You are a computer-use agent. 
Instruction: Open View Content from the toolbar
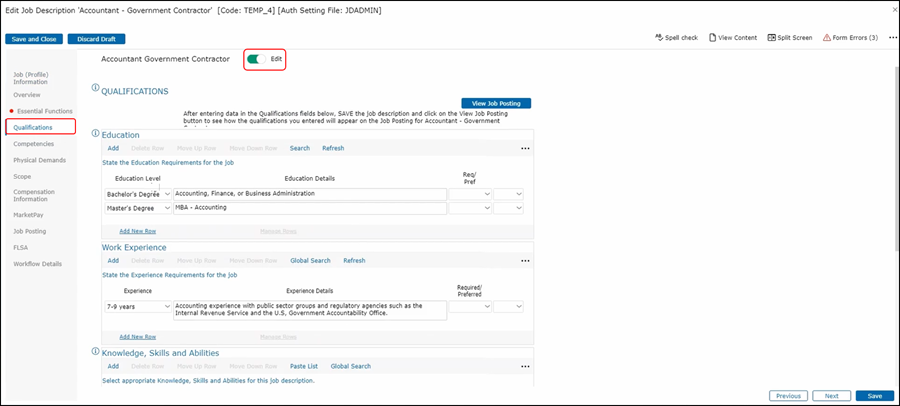[x=714, y=38]
